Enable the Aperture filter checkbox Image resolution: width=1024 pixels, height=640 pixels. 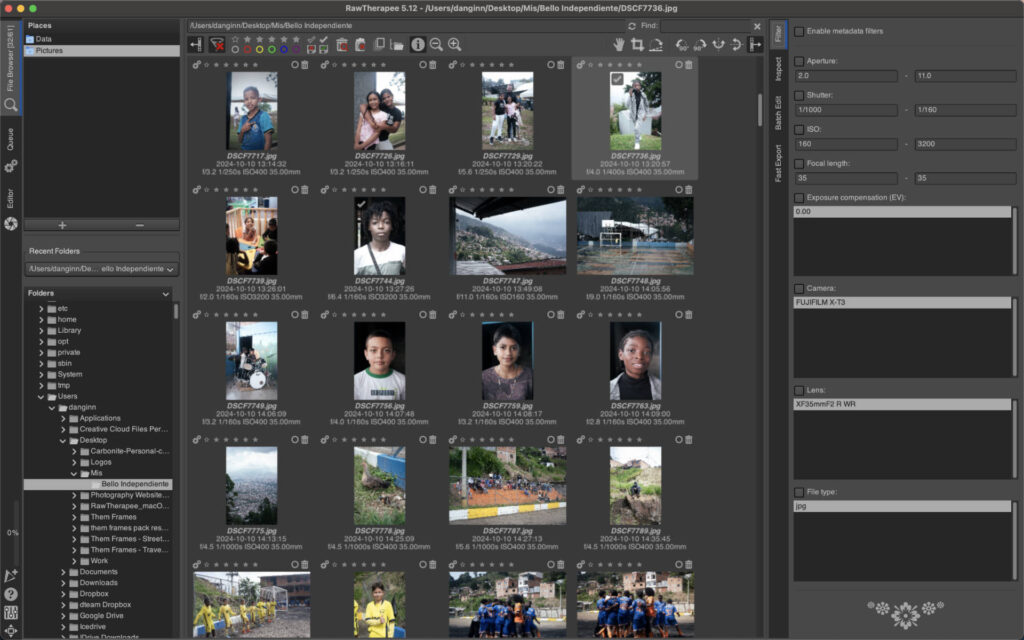click(x=799, y=61)
